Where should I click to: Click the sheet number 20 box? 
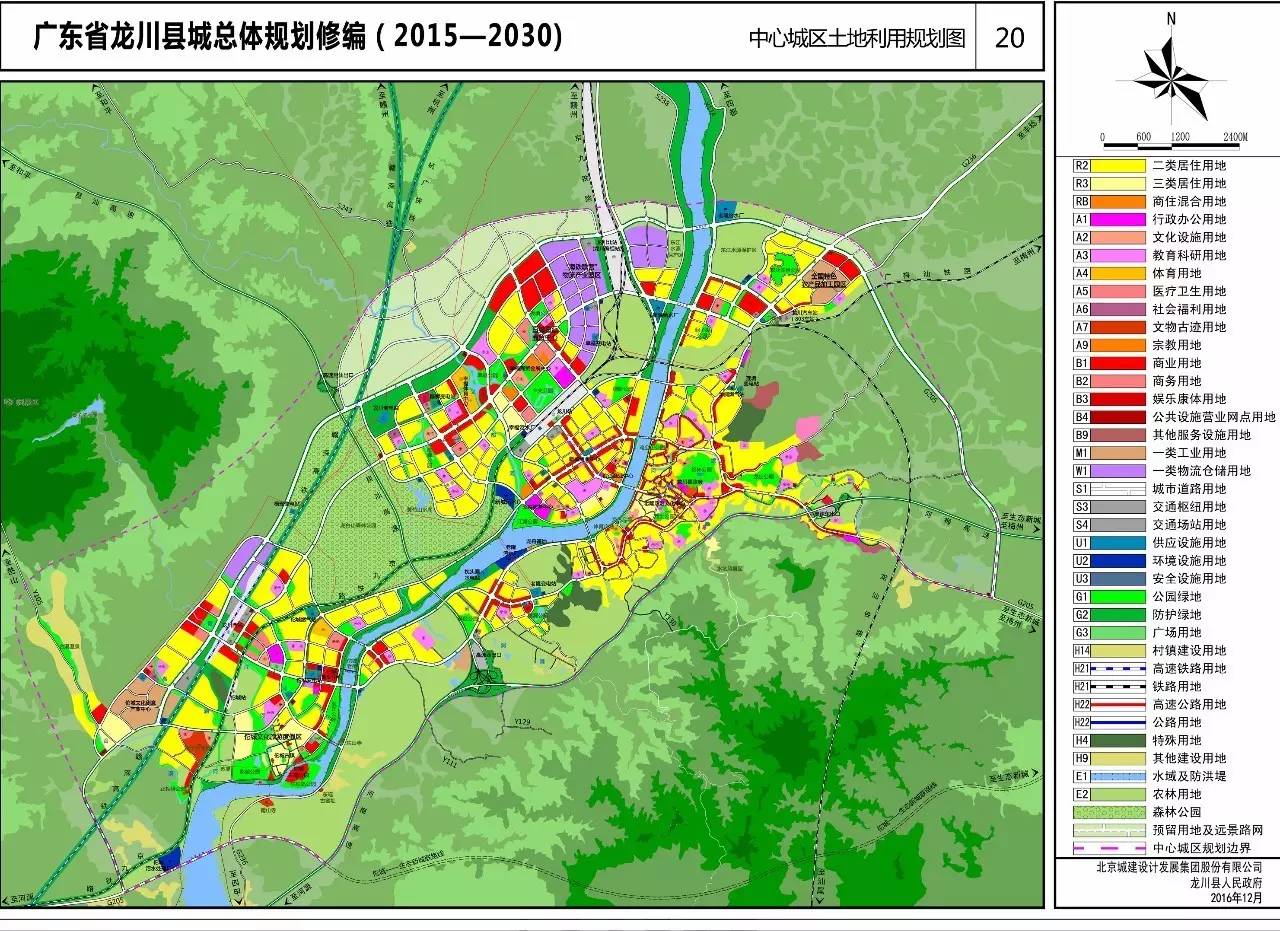coord(1009,37)
